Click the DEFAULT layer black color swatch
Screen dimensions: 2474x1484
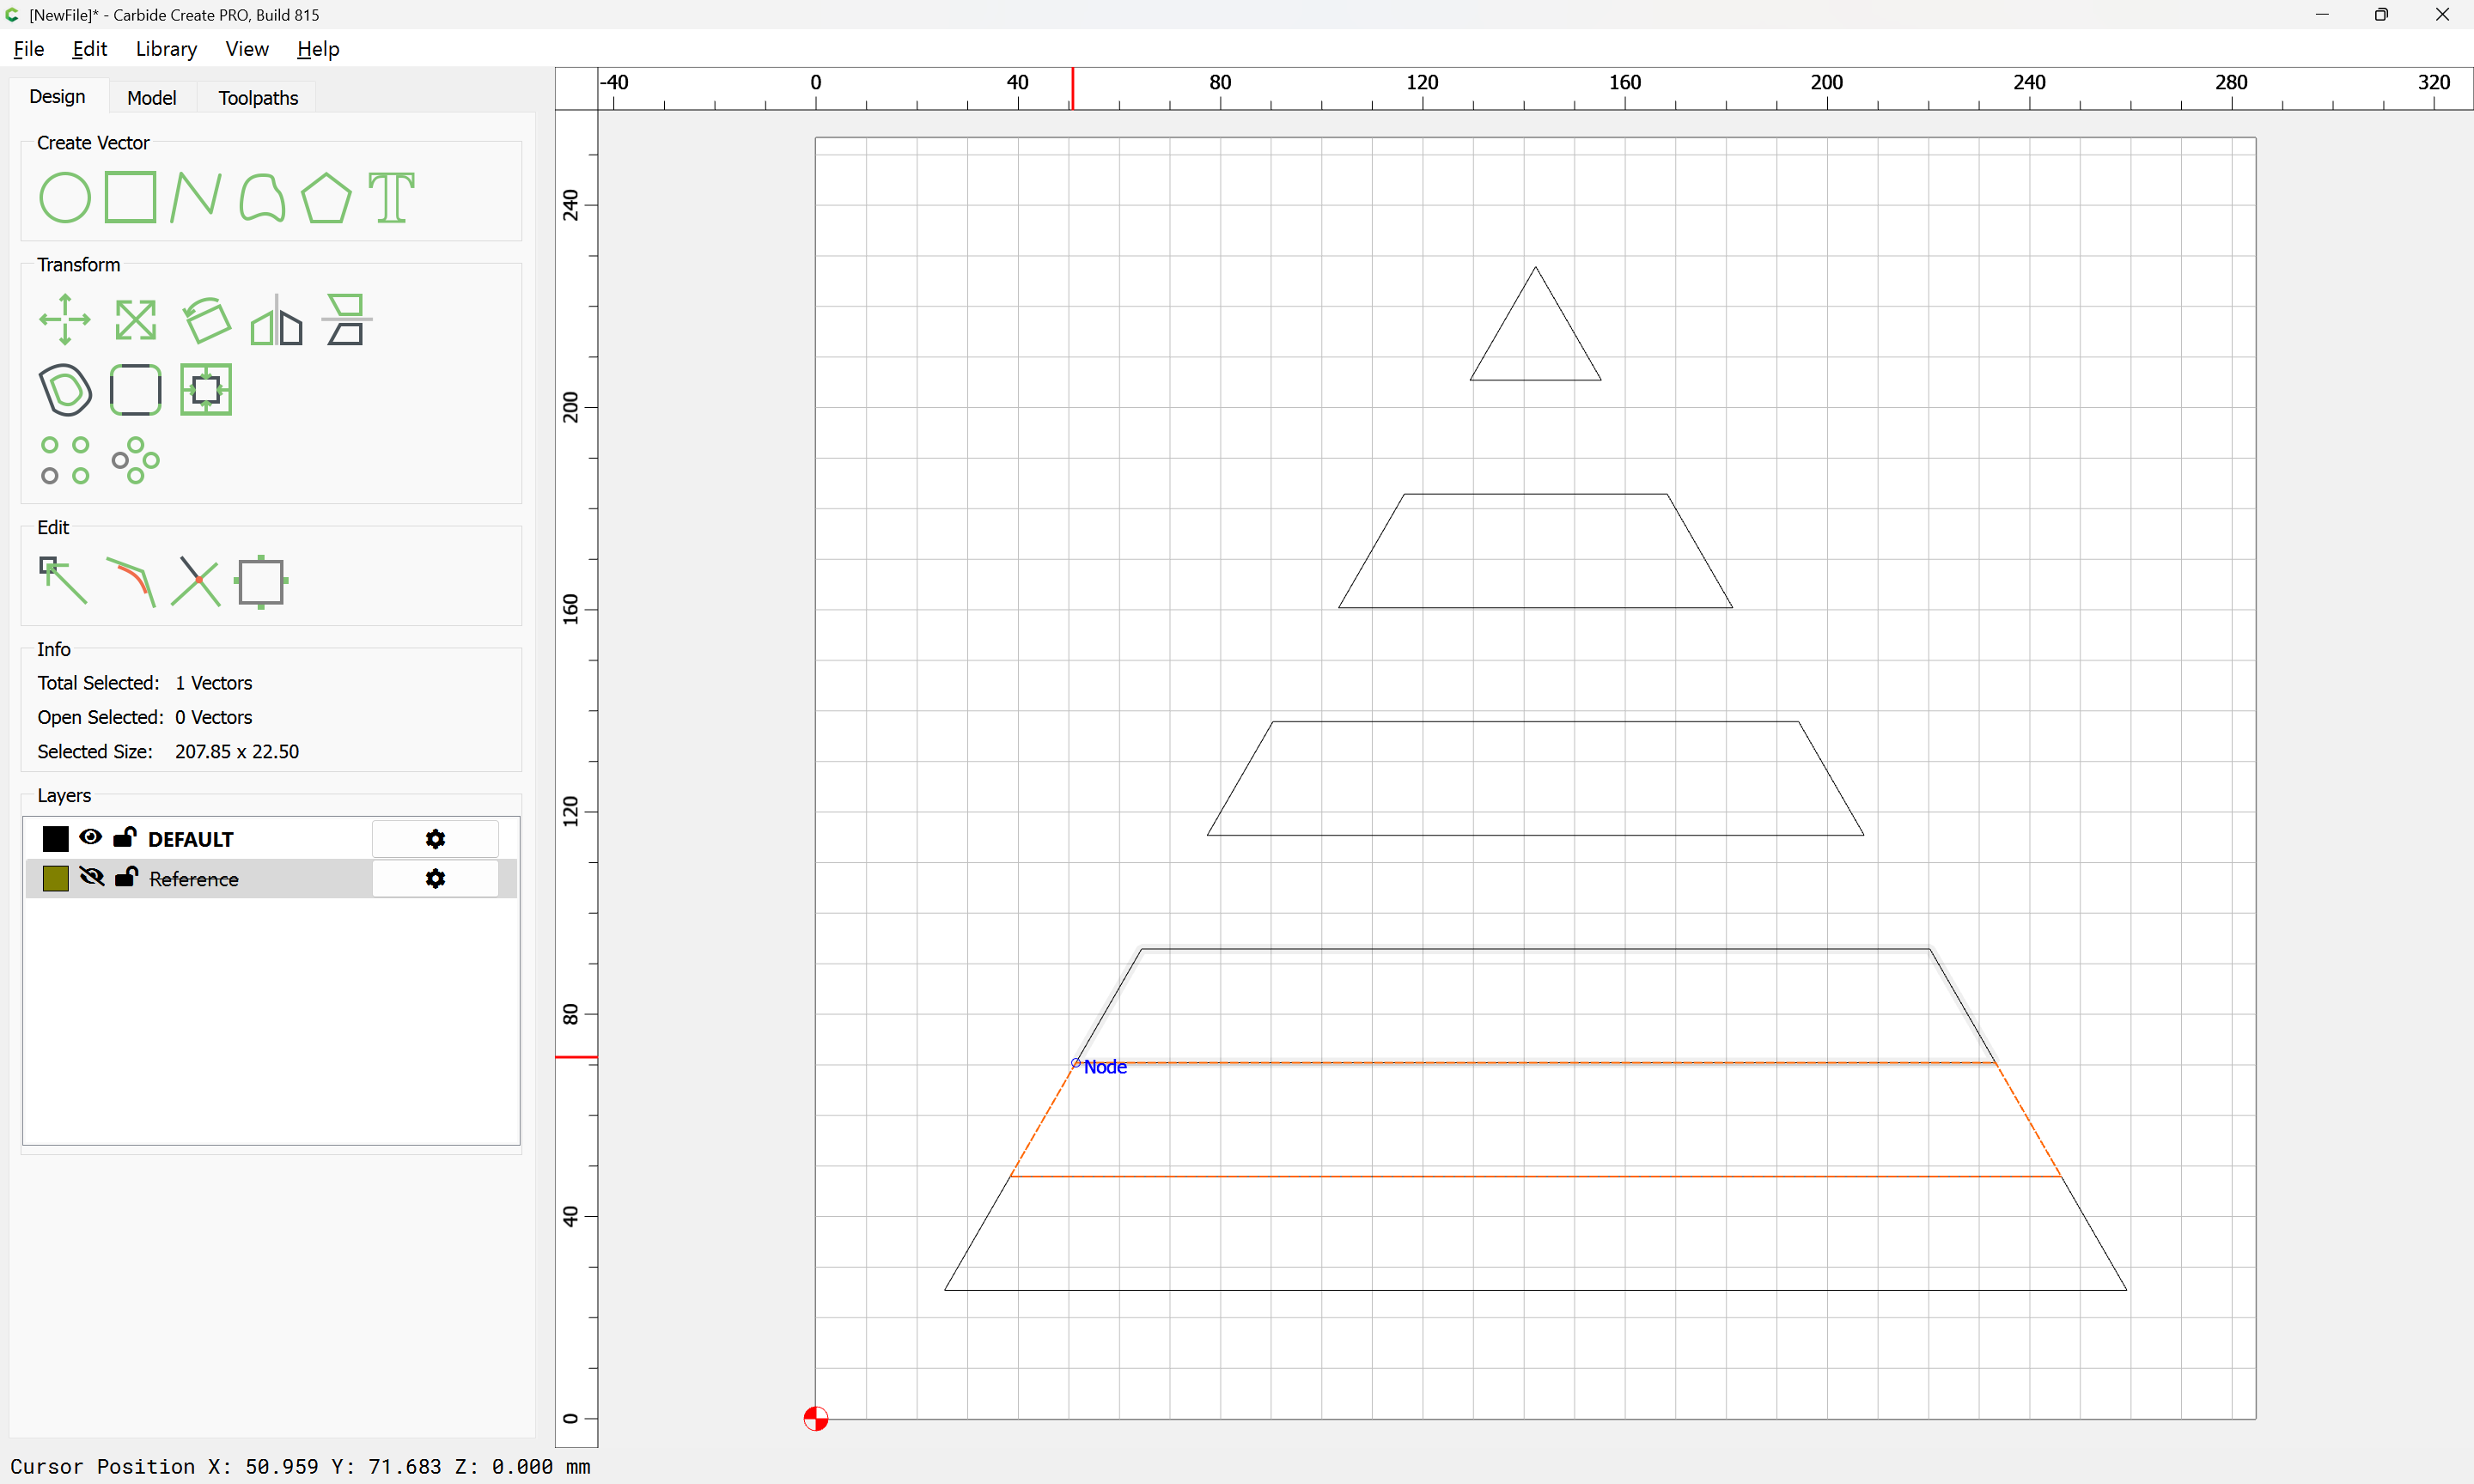point(56,838)
